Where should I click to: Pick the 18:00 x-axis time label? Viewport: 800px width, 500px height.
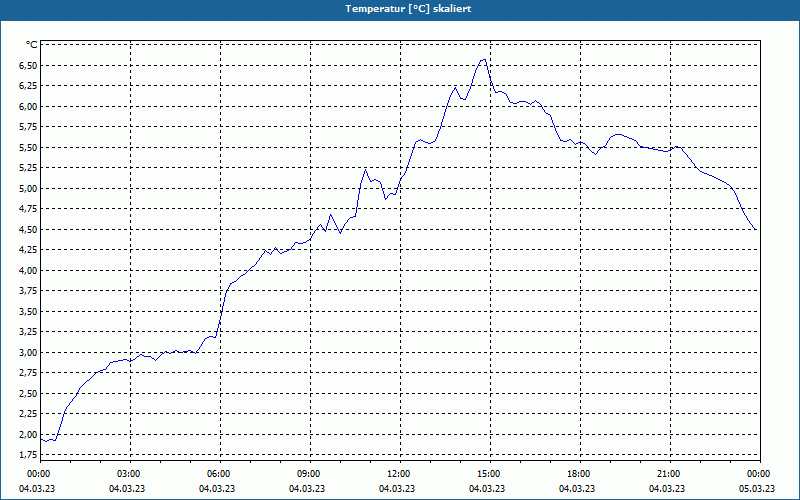(x=579, y=474)
